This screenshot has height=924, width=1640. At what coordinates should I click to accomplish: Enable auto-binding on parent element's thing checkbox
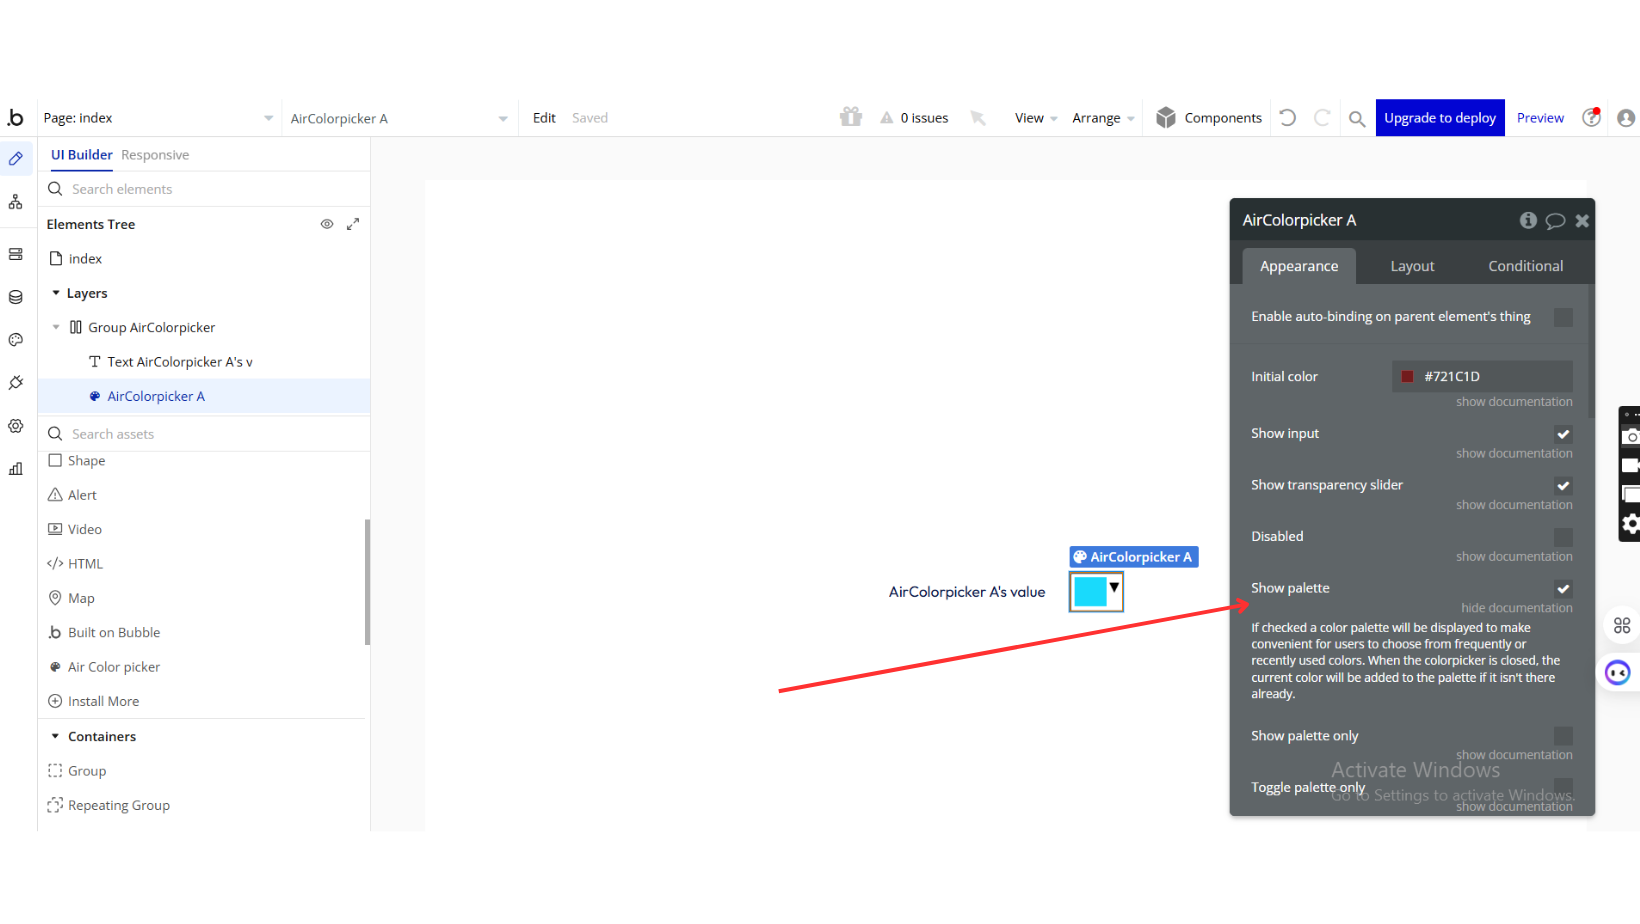[x=1563, y=317]
